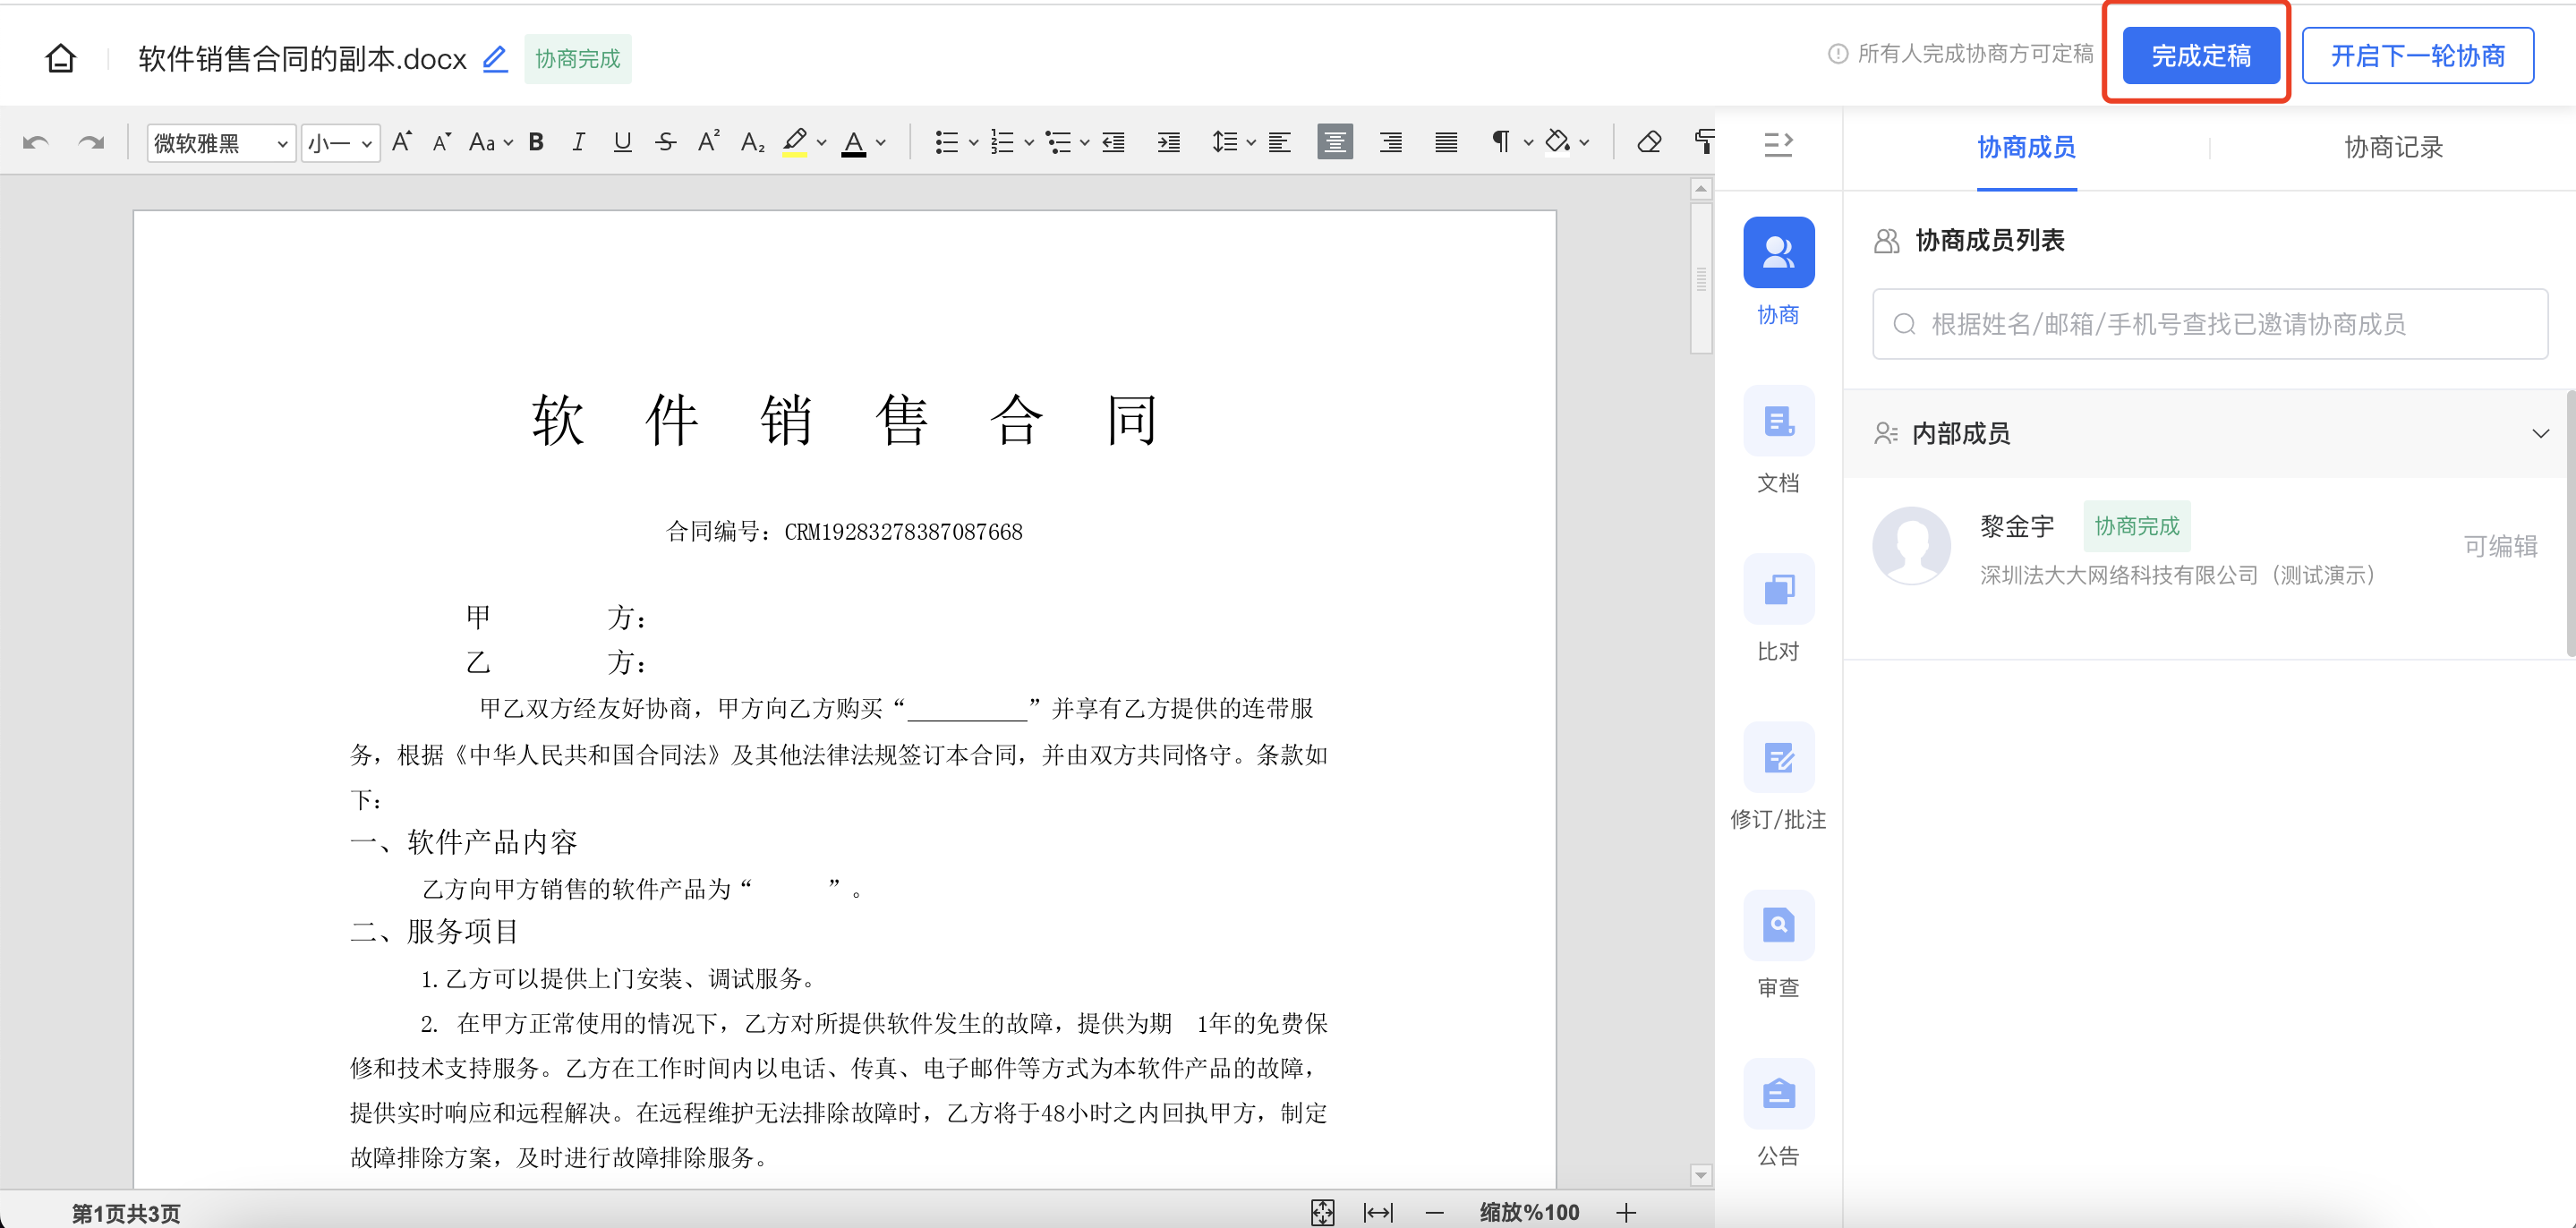Toggle underline formatting
The width and height of the screenshot is (2576, 1228).
(x=622, y=142)
